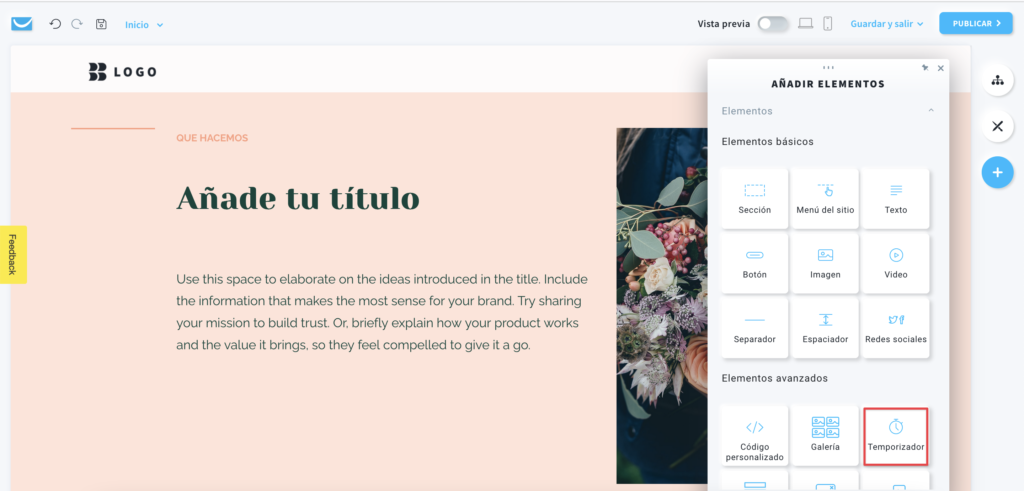Add a Video element
1024x491 pixels.
895,263
